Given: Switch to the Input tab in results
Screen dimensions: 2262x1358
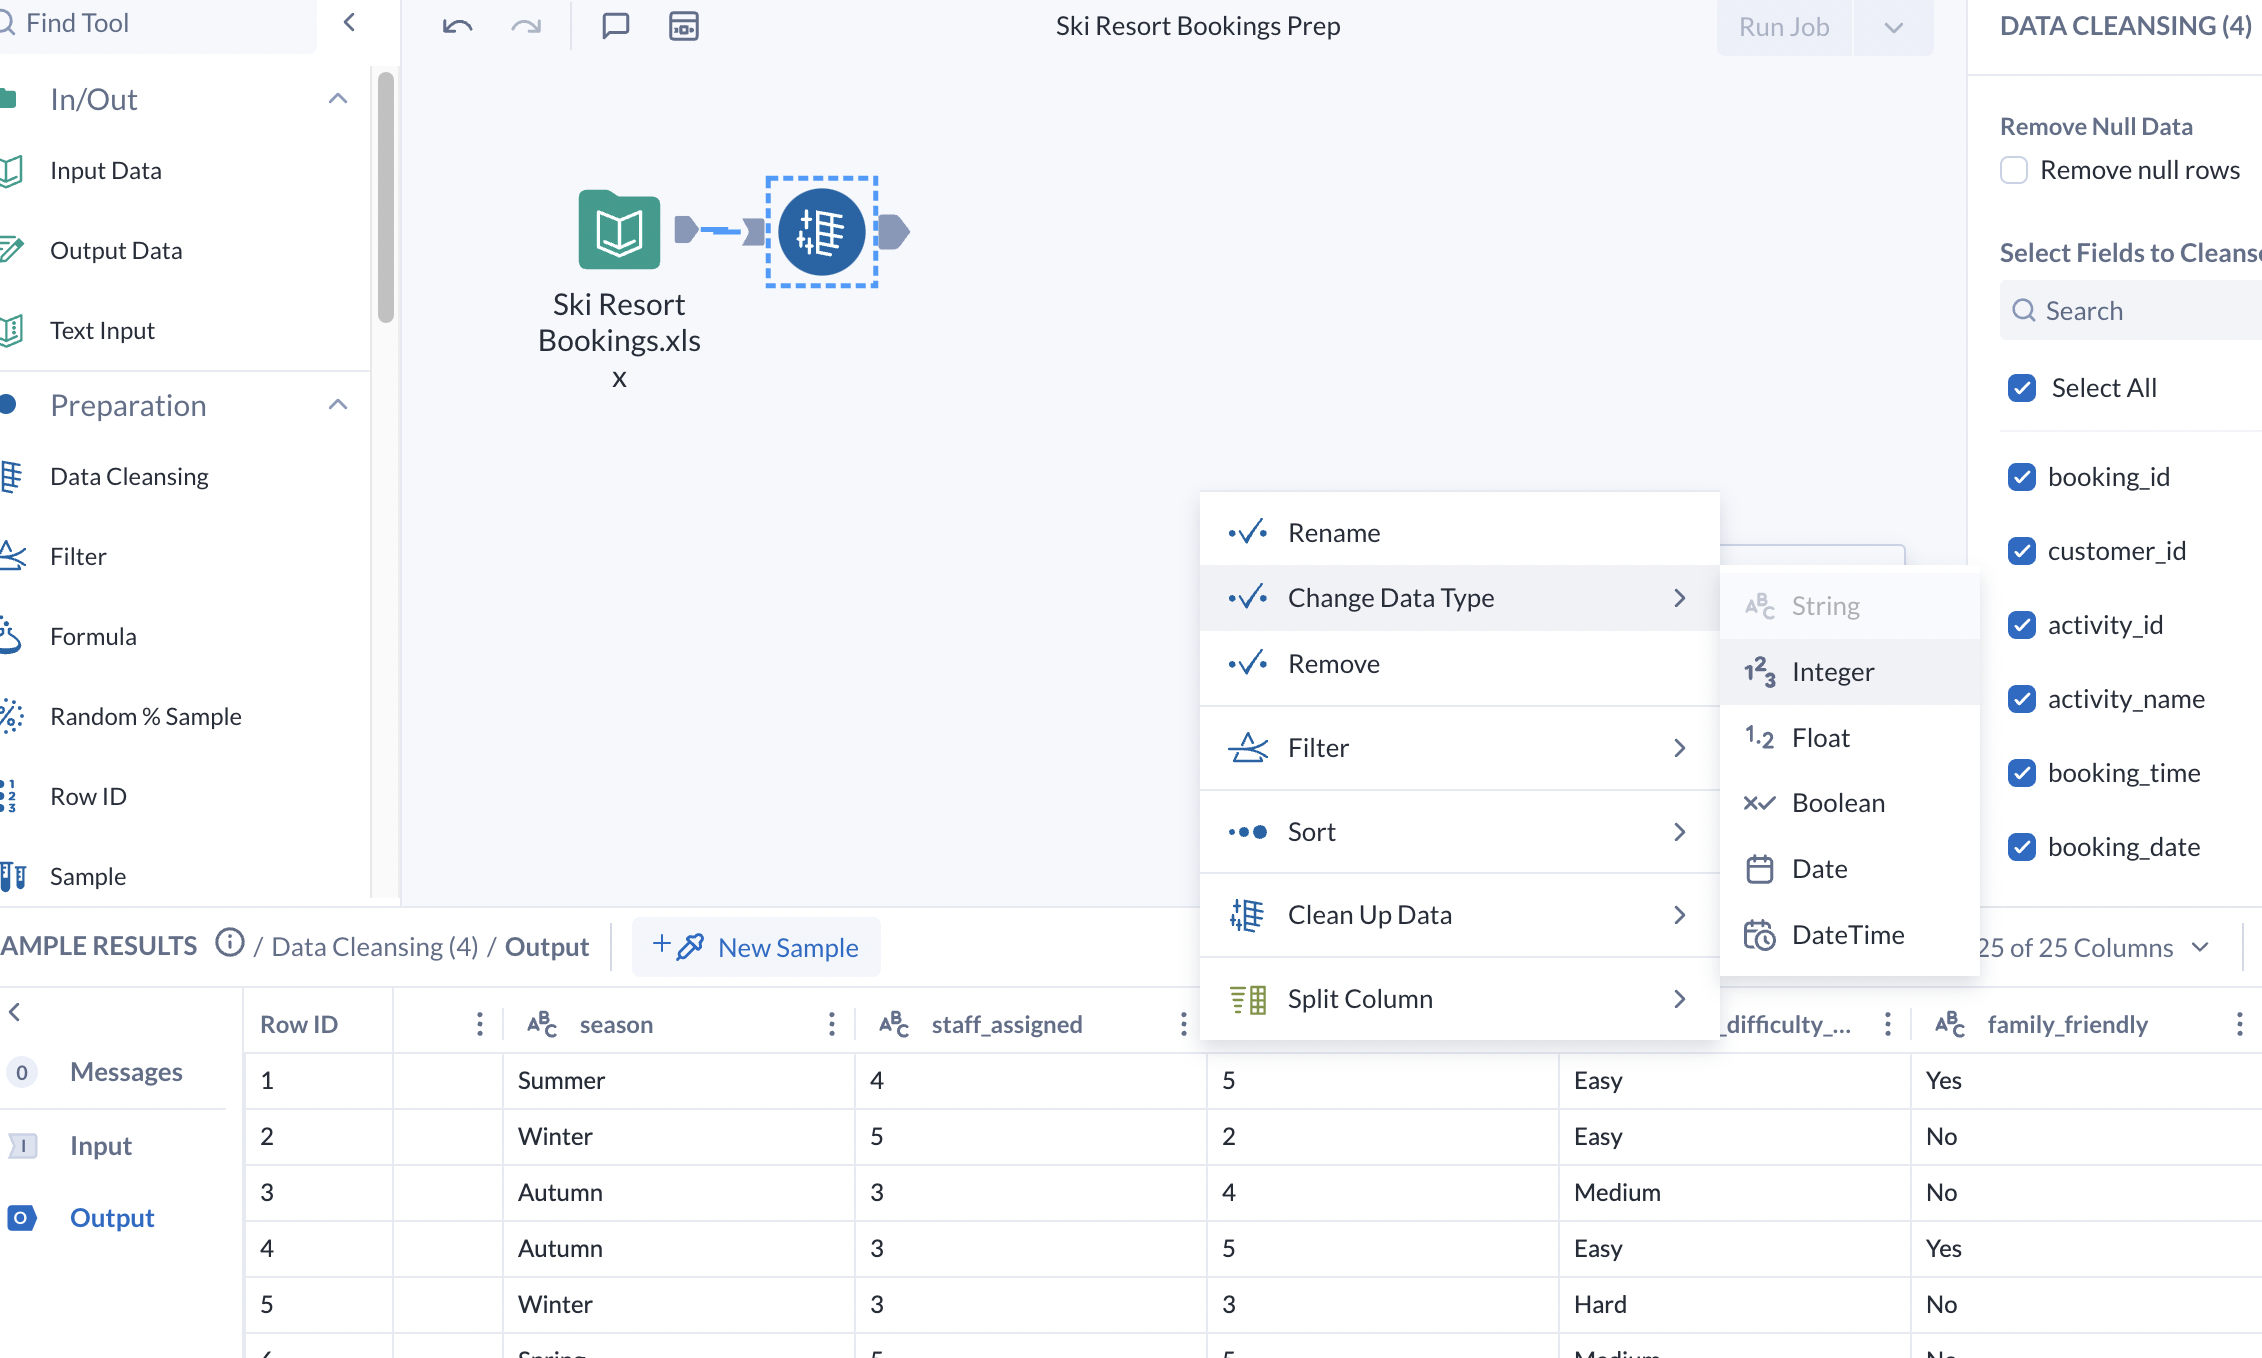Looking at the screenshot, I should tap(100, 1145).
